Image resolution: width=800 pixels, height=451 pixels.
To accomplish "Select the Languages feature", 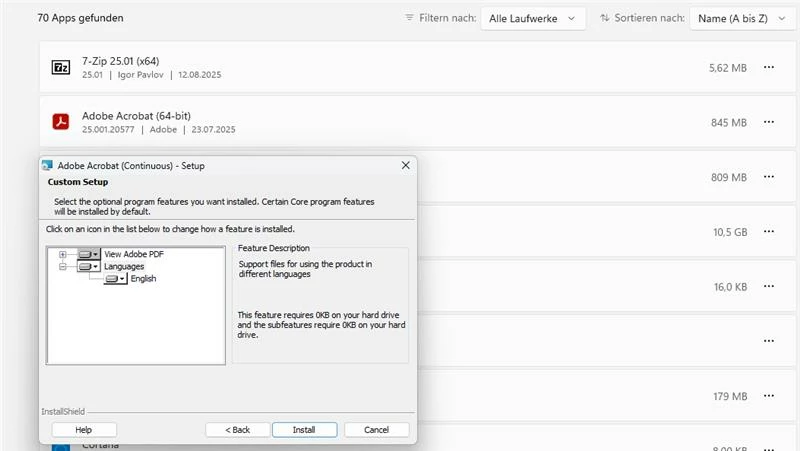I will coord(124,266).
